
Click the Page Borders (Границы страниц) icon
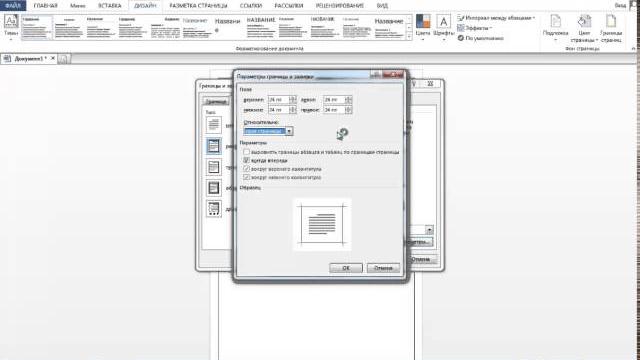[x=611, y=21]
